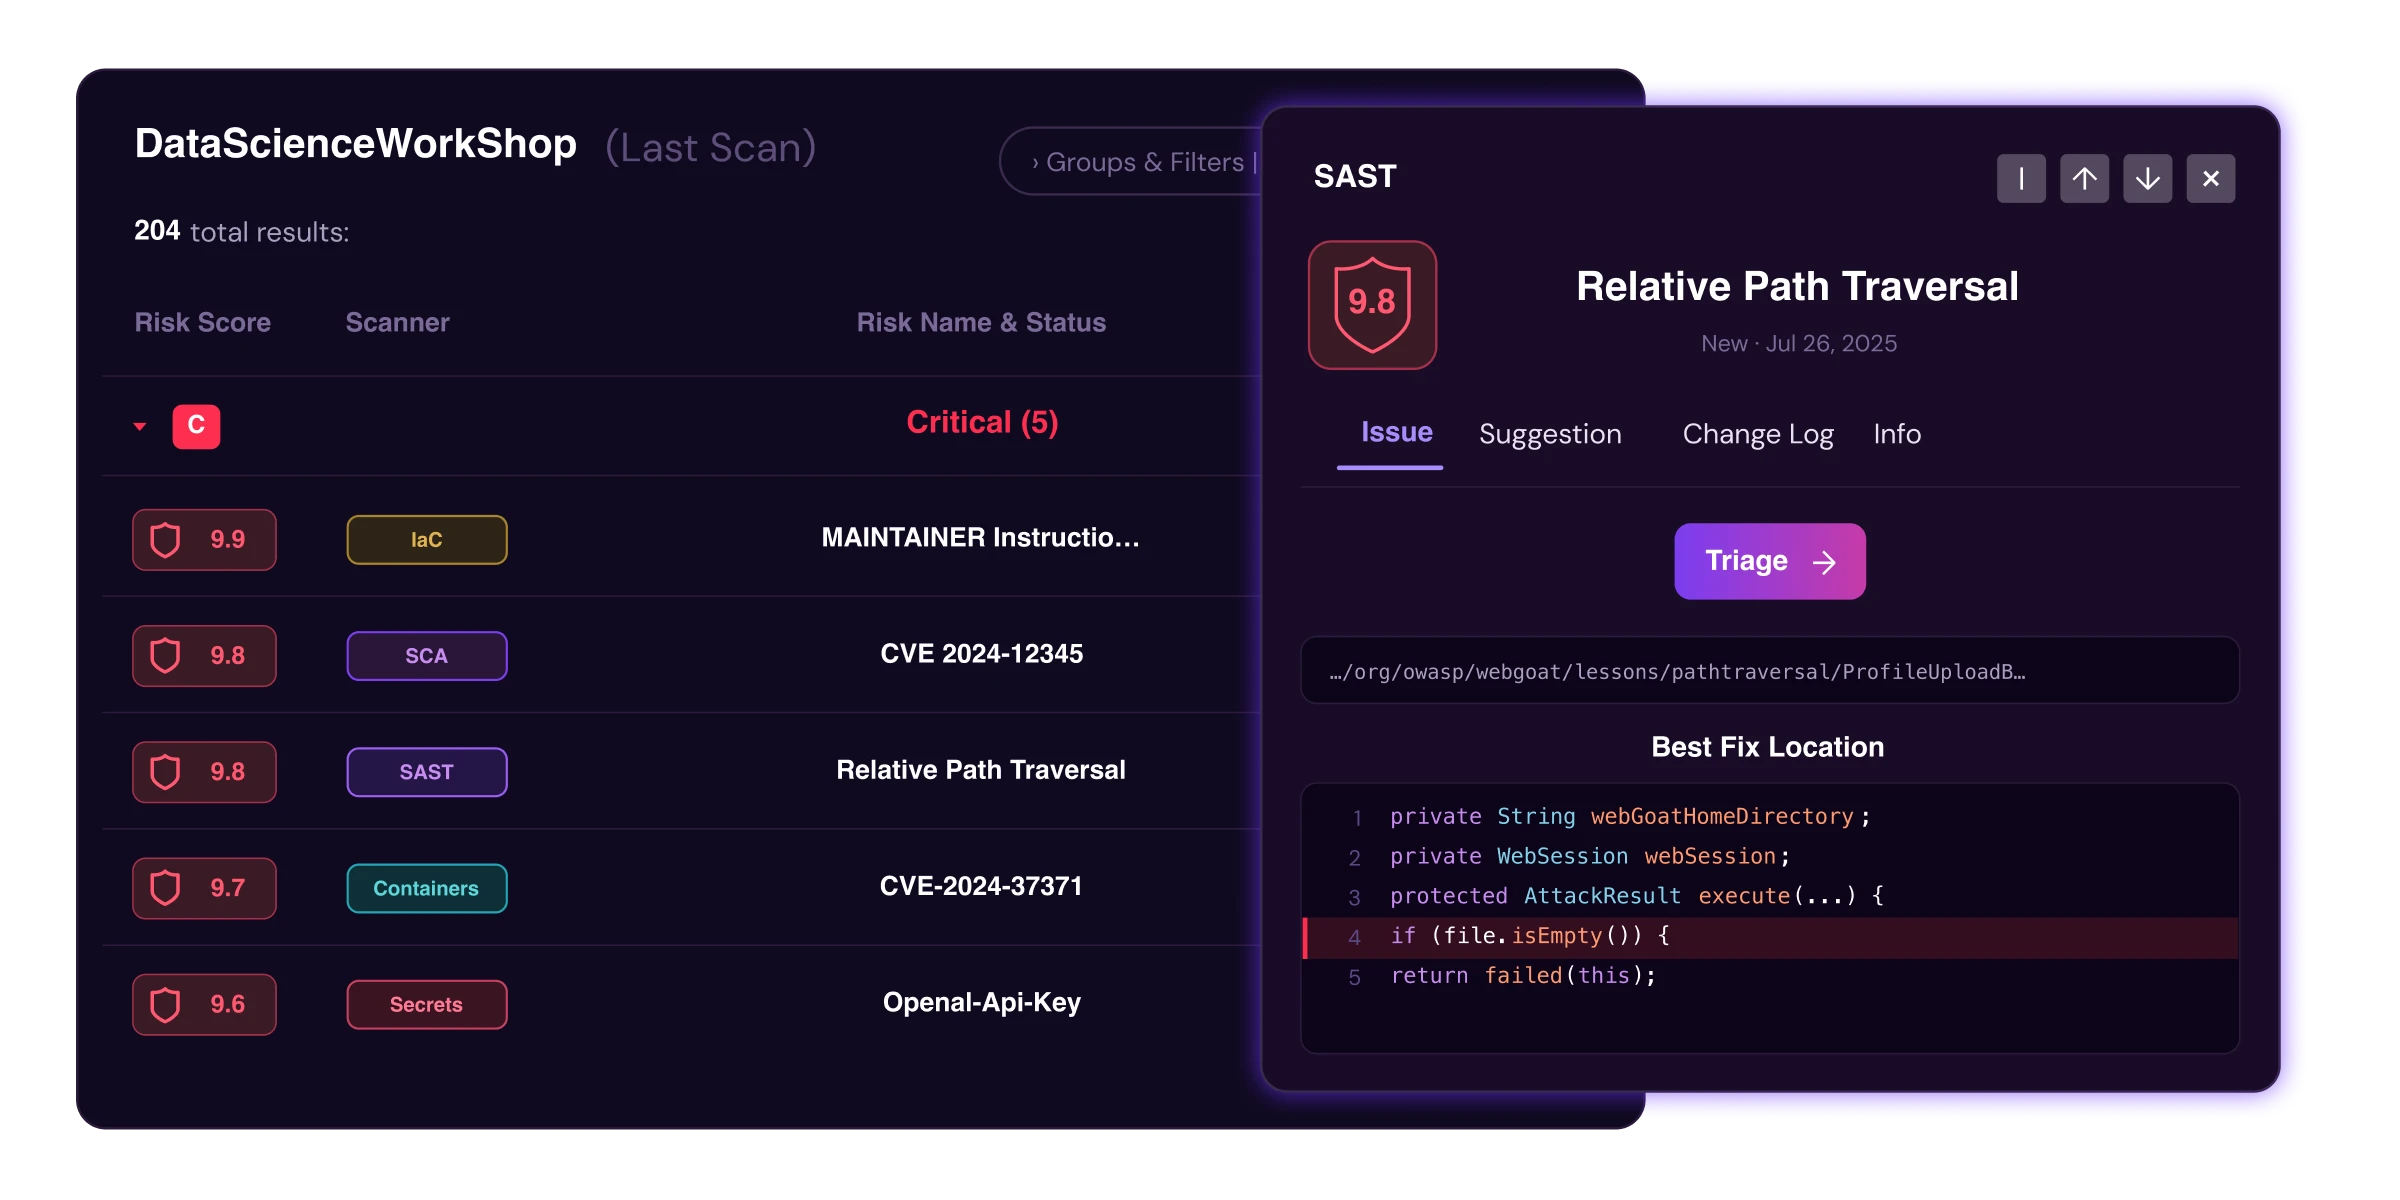
Task: Click code line 2 webSession
Action: 1590,857
